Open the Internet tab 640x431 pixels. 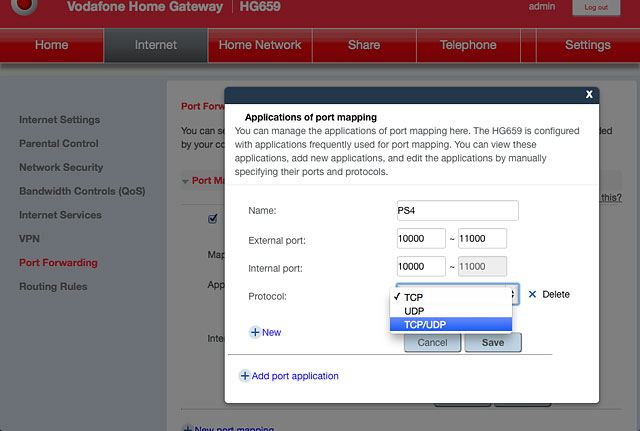[156, 45]
